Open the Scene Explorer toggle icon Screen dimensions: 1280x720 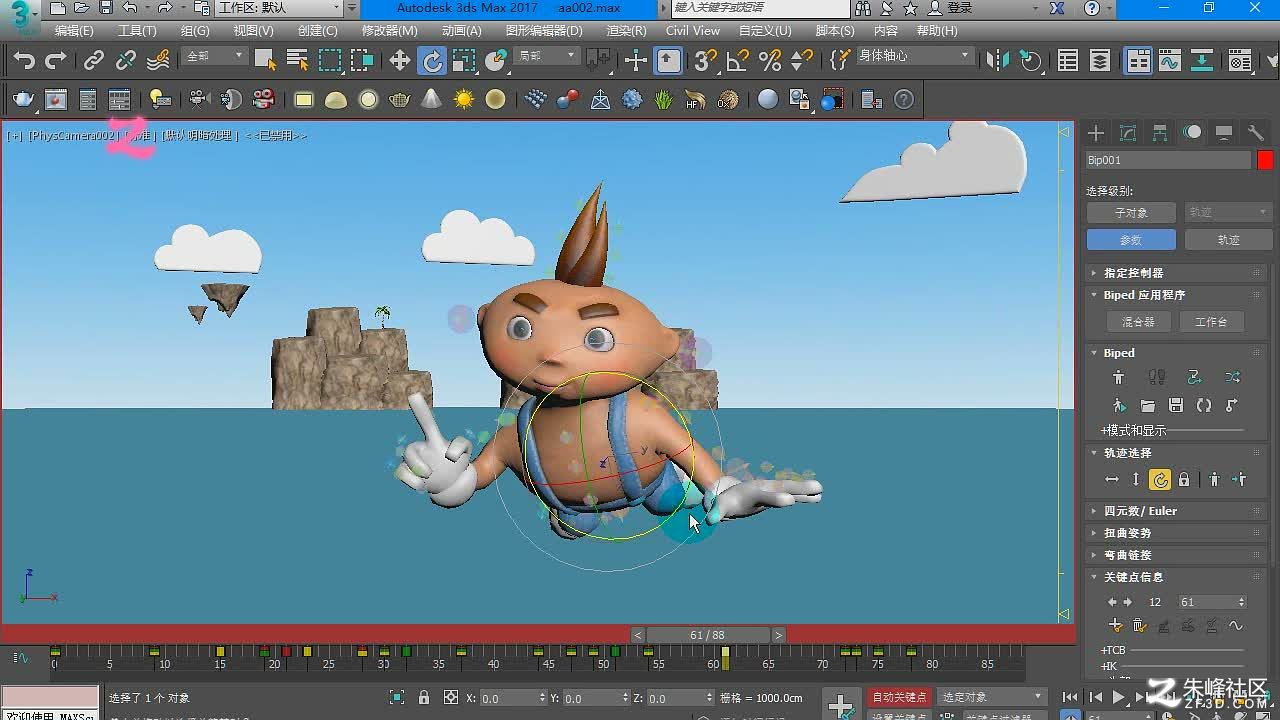tap(1068, 61)
